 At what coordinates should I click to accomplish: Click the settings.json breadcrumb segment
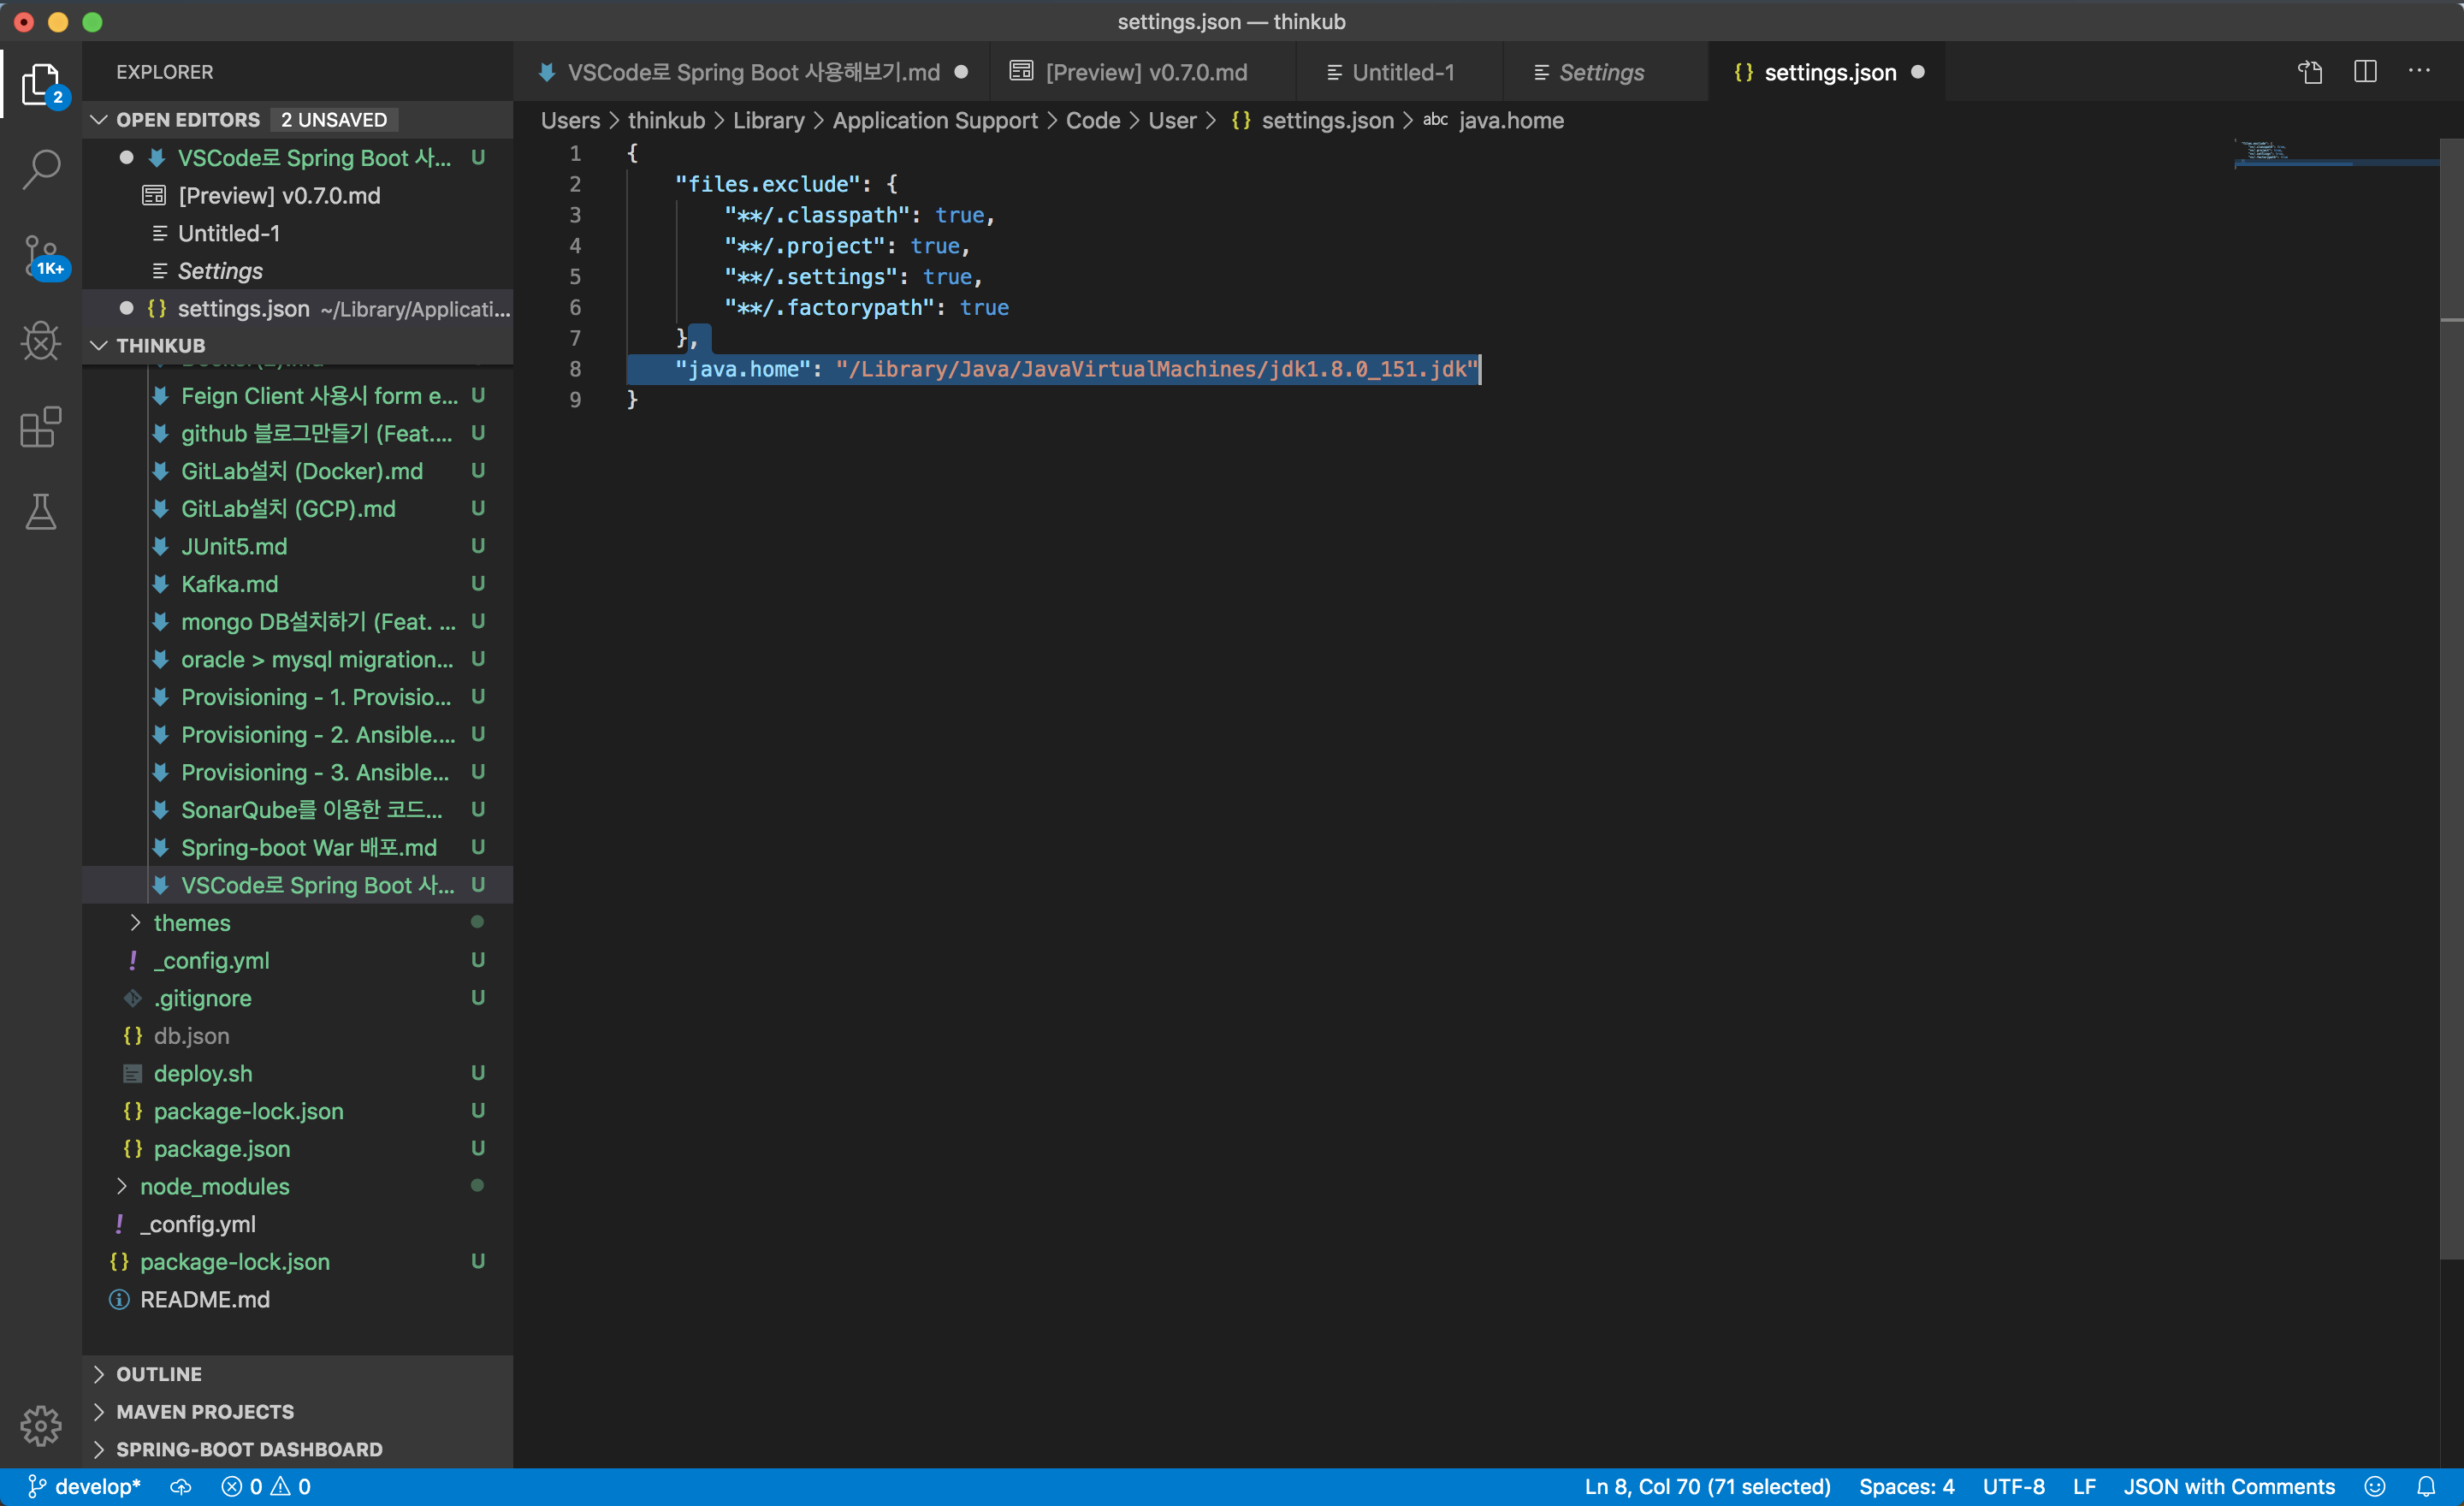tap(1312, 120)
